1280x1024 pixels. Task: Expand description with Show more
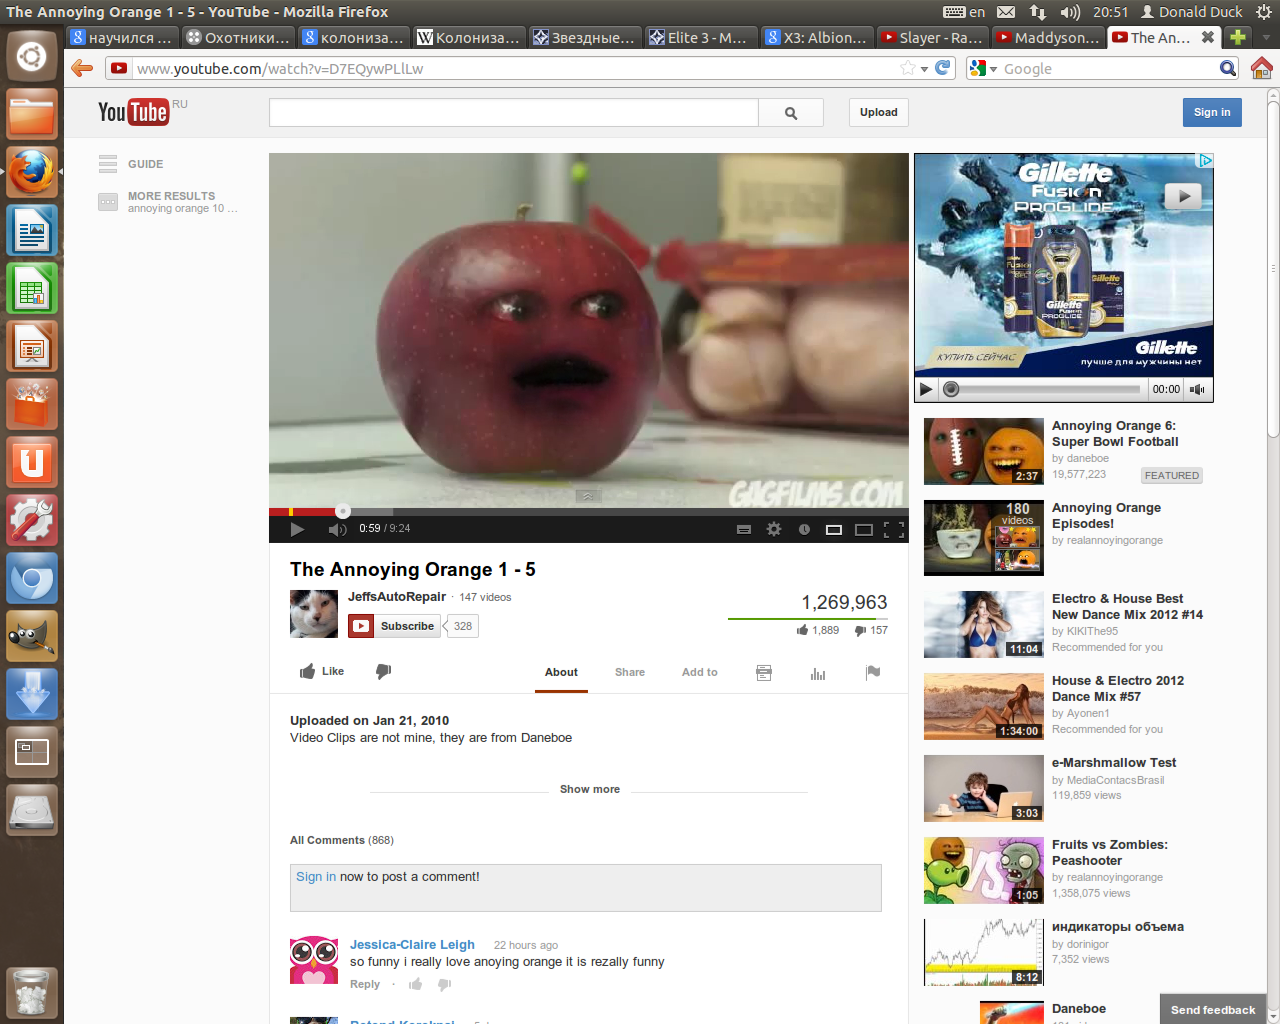(590, 789)
